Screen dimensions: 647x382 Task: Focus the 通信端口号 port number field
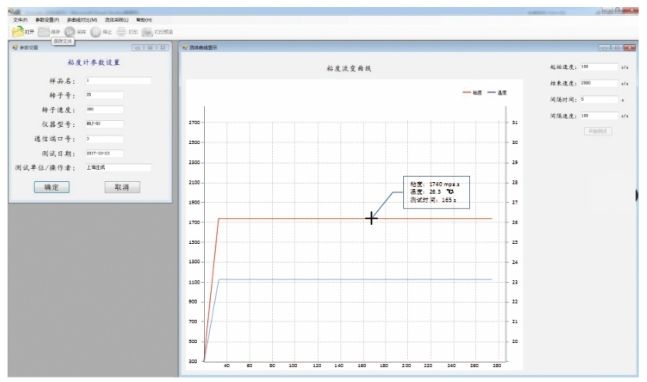coord(104,139)
